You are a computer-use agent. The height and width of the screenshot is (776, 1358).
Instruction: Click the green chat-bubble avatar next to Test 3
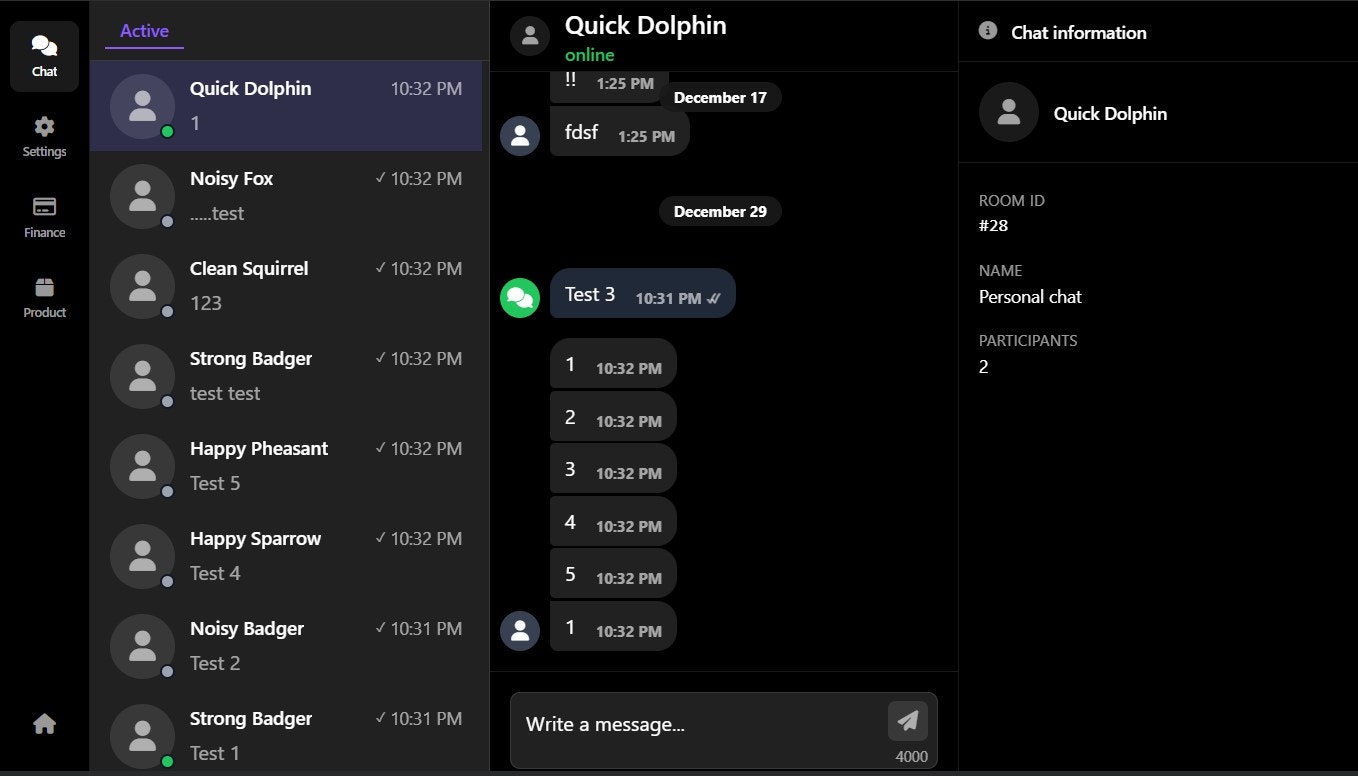point(519,297)
